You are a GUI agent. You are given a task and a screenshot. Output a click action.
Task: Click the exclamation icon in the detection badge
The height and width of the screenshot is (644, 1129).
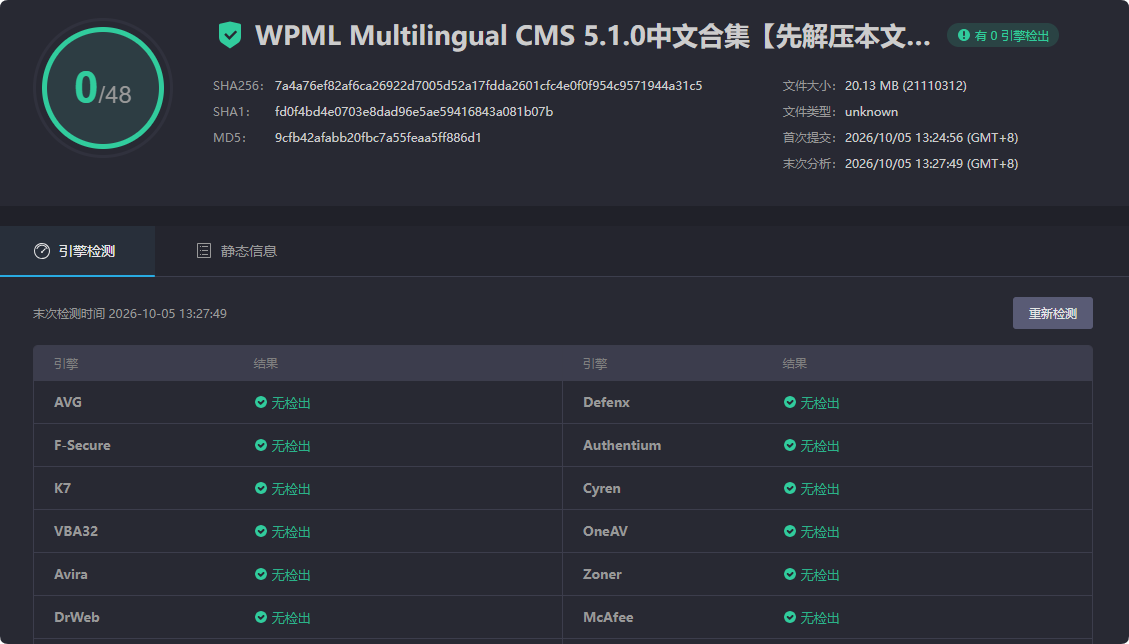point(963,35)
